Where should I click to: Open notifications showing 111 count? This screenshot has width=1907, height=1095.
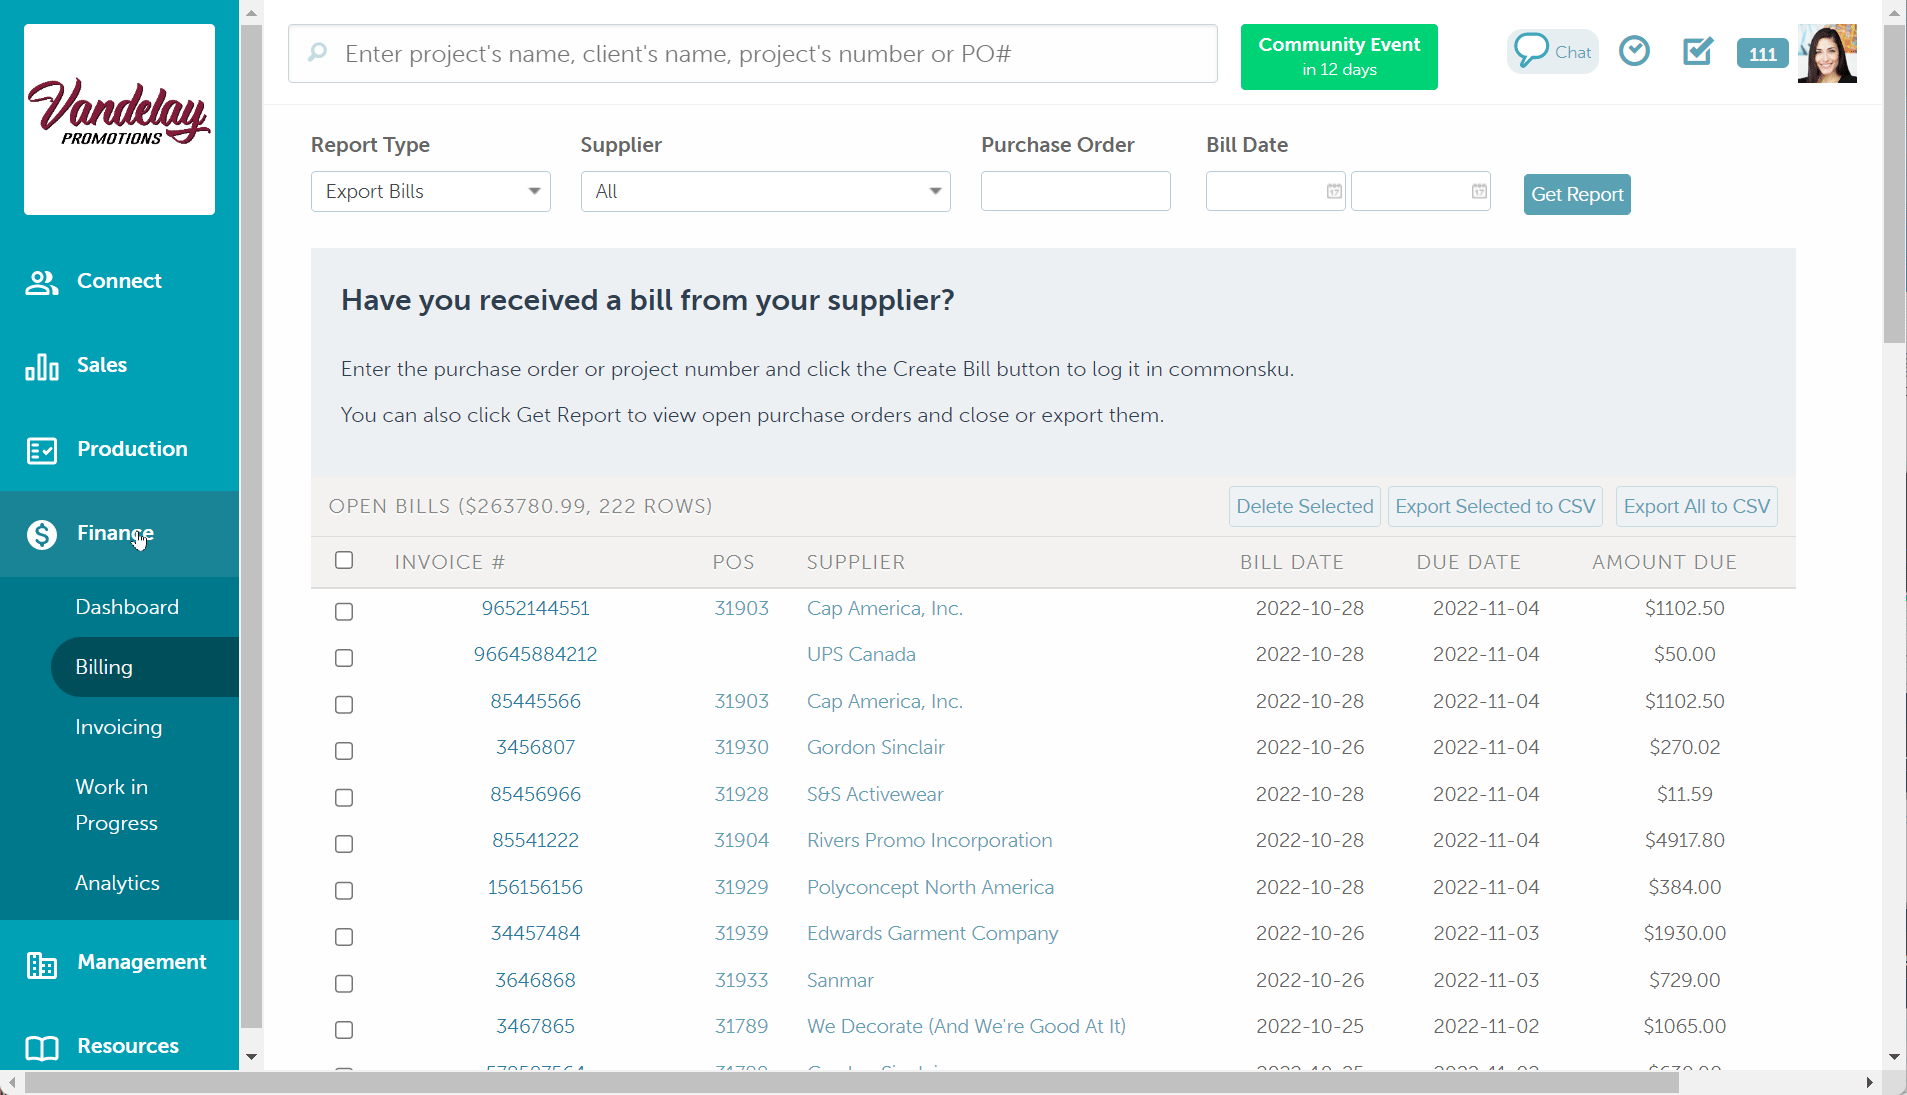coord(1761,53)
